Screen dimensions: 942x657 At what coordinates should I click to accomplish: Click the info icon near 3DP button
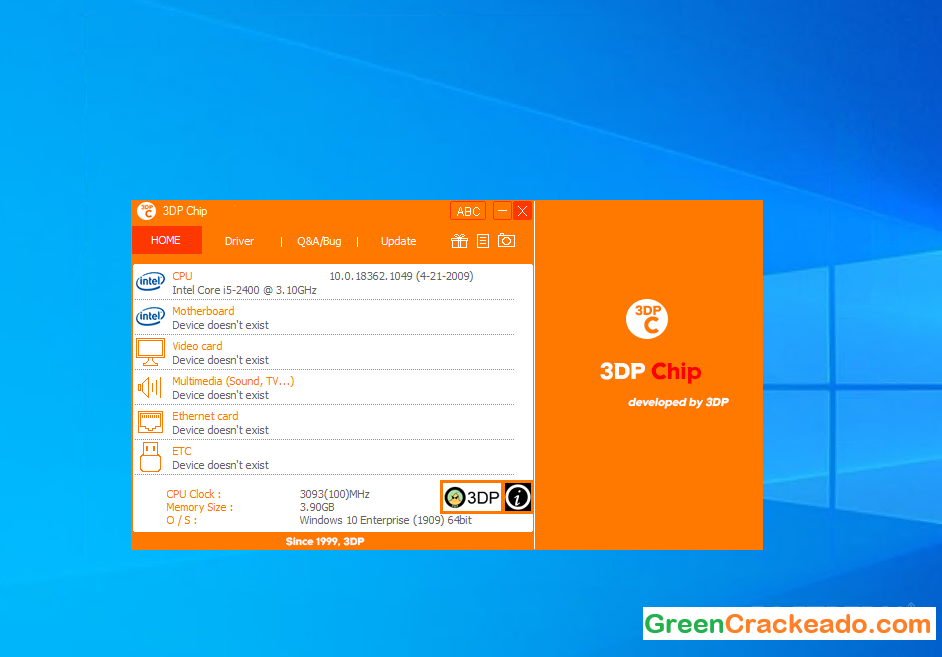pyautogui.click(x=517, y=497)
